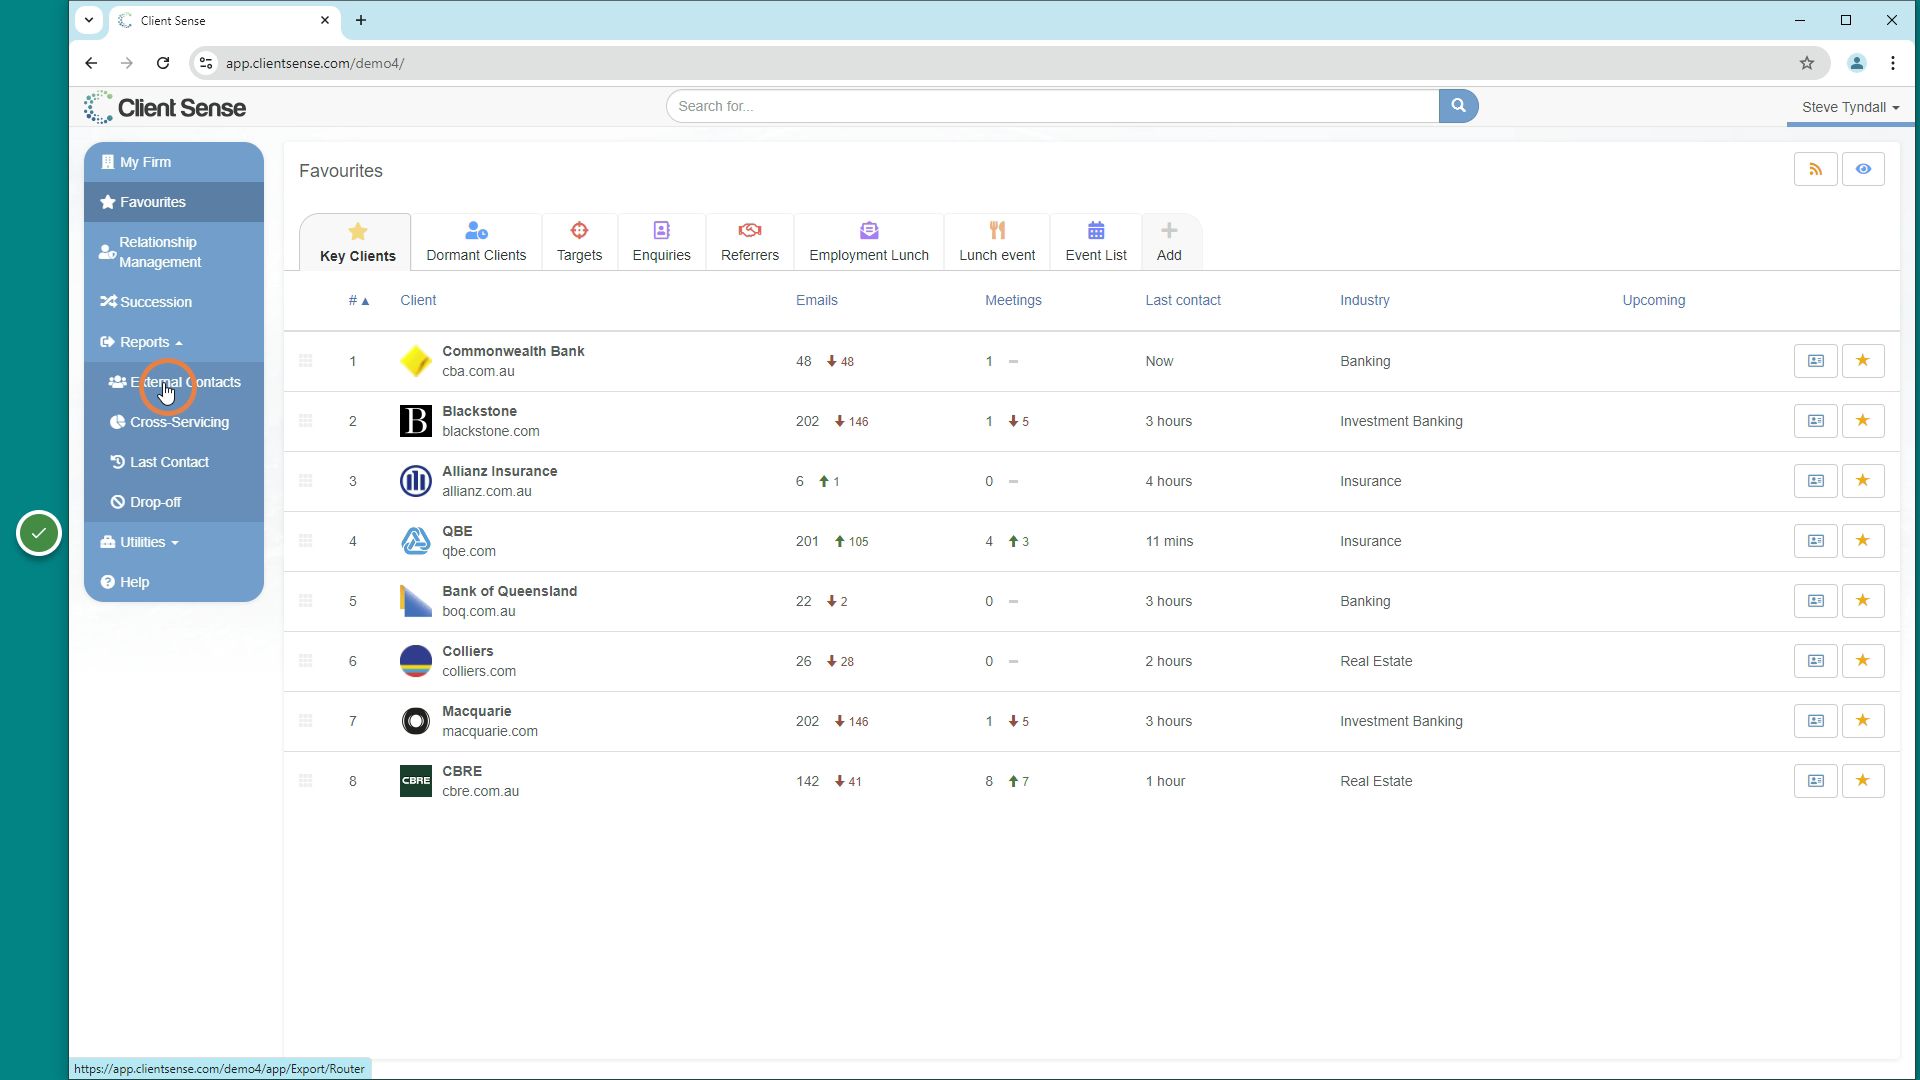
Task: Open the Lunch event tab
Action: point(997,242)
